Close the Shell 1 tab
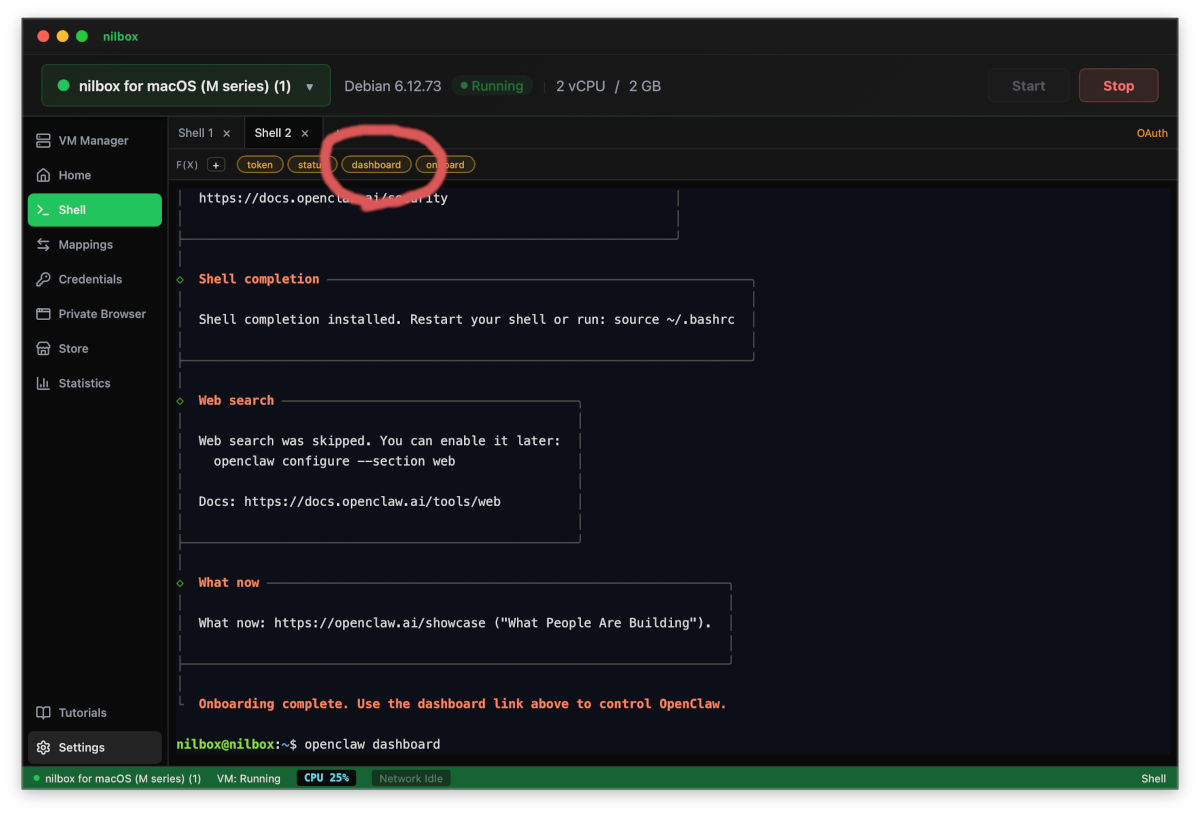This screenshot has height=815, width=1200. point(227,133)
